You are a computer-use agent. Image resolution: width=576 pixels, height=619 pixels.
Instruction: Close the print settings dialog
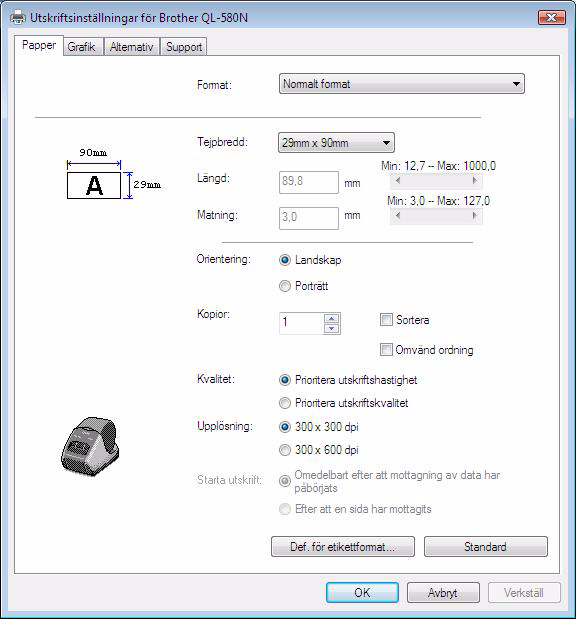pos(552,17)
